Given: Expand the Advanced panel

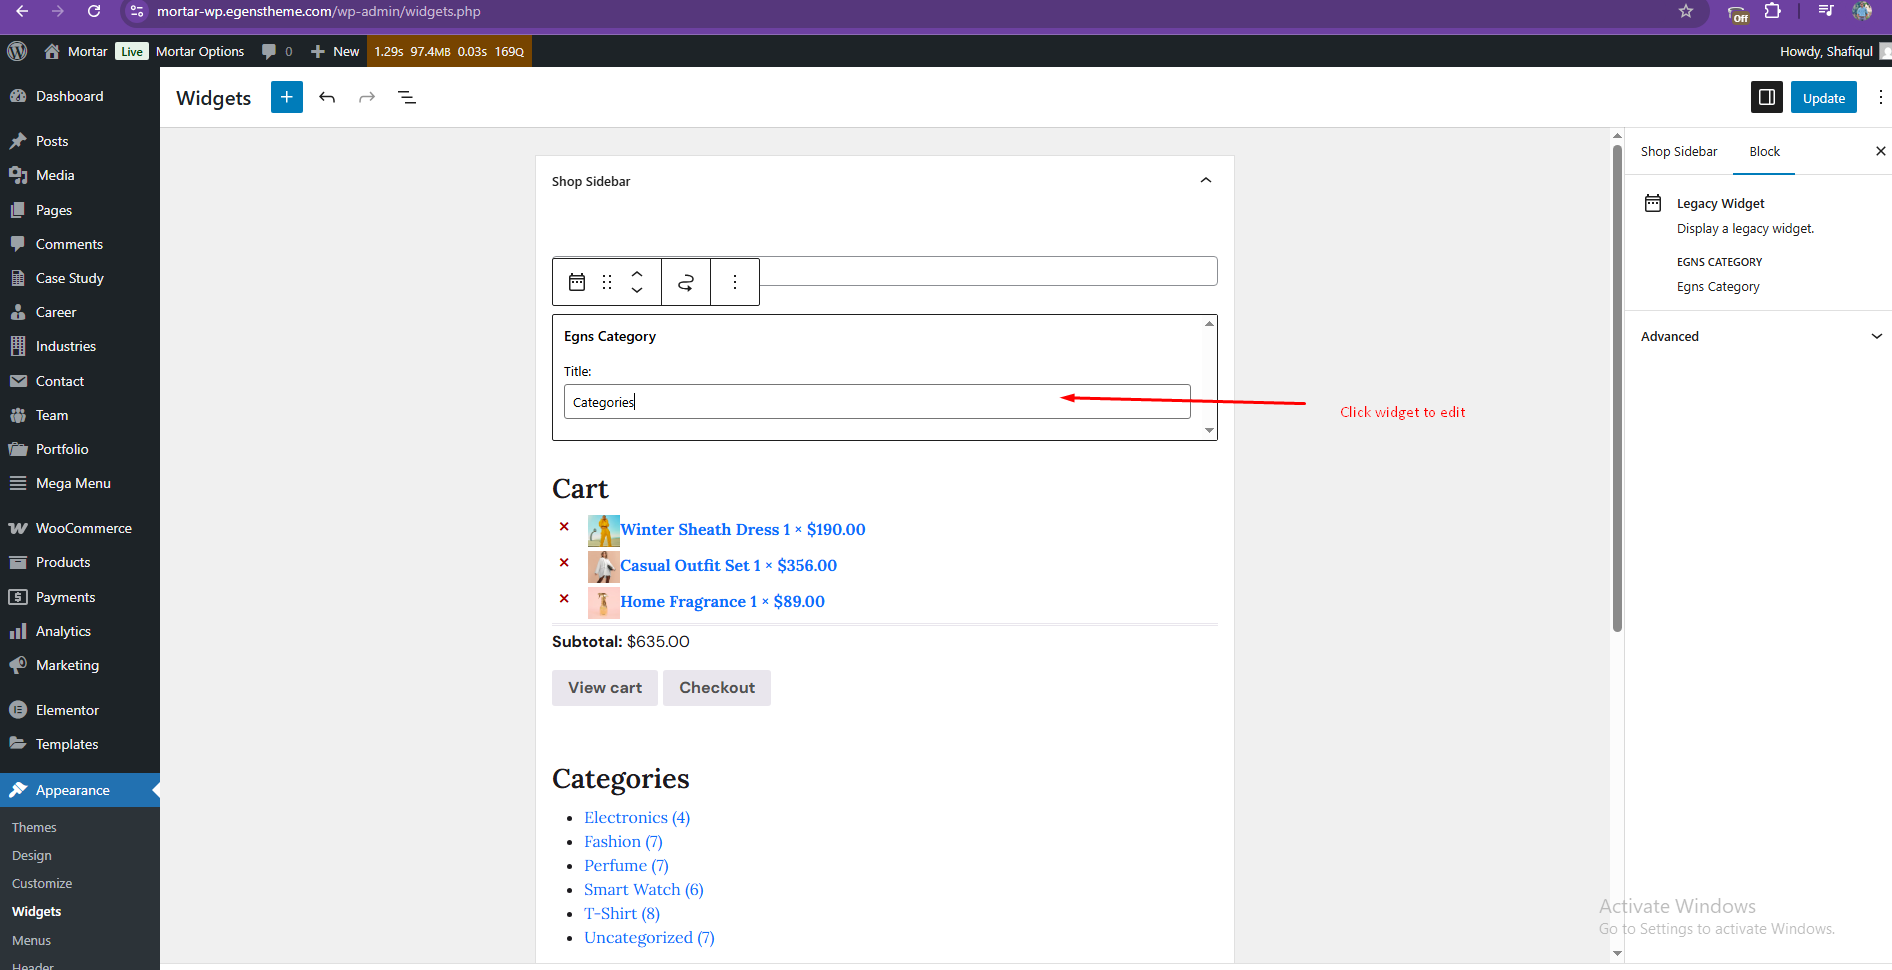Looking at the screenshot, I should (x=1758, y=336).
